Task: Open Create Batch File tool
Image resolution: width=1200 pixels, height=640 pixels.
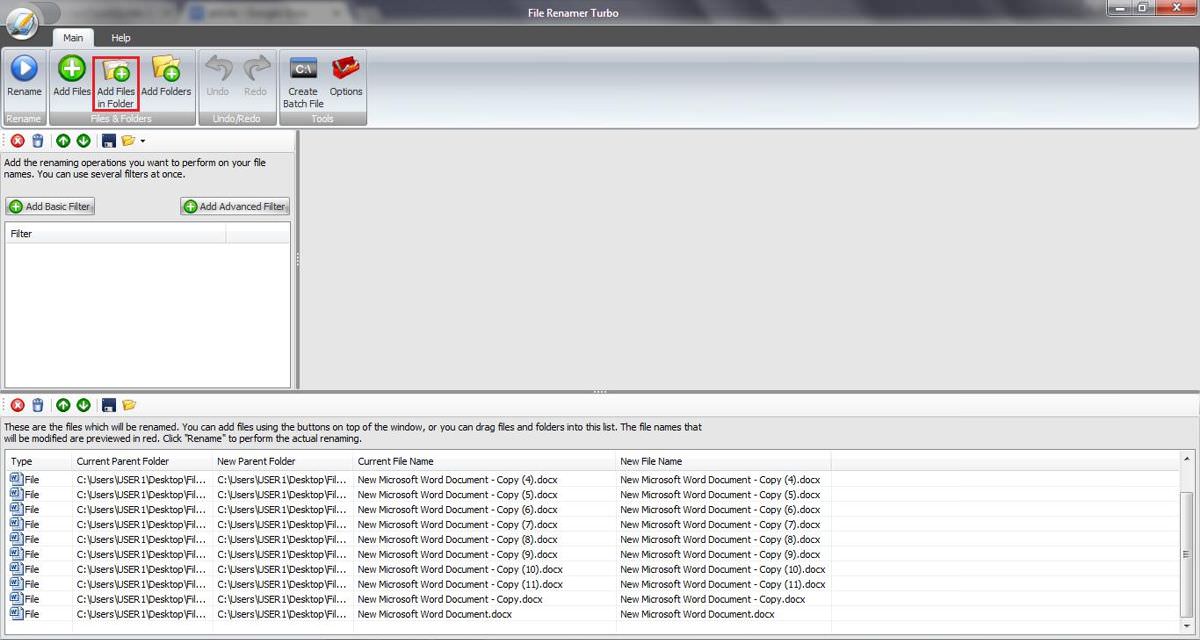Action: (303, 83)
